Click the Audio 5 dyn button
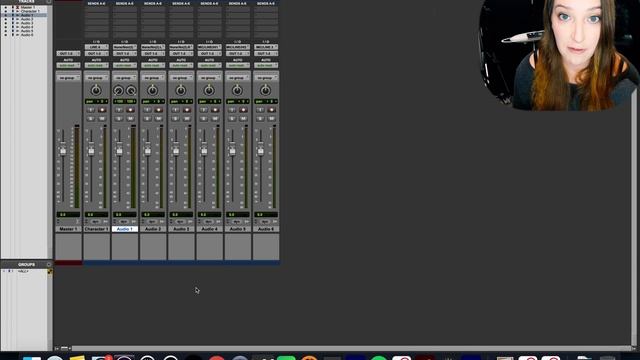Image resolution: width=640 pixels, height=360 pixels. 236,222
